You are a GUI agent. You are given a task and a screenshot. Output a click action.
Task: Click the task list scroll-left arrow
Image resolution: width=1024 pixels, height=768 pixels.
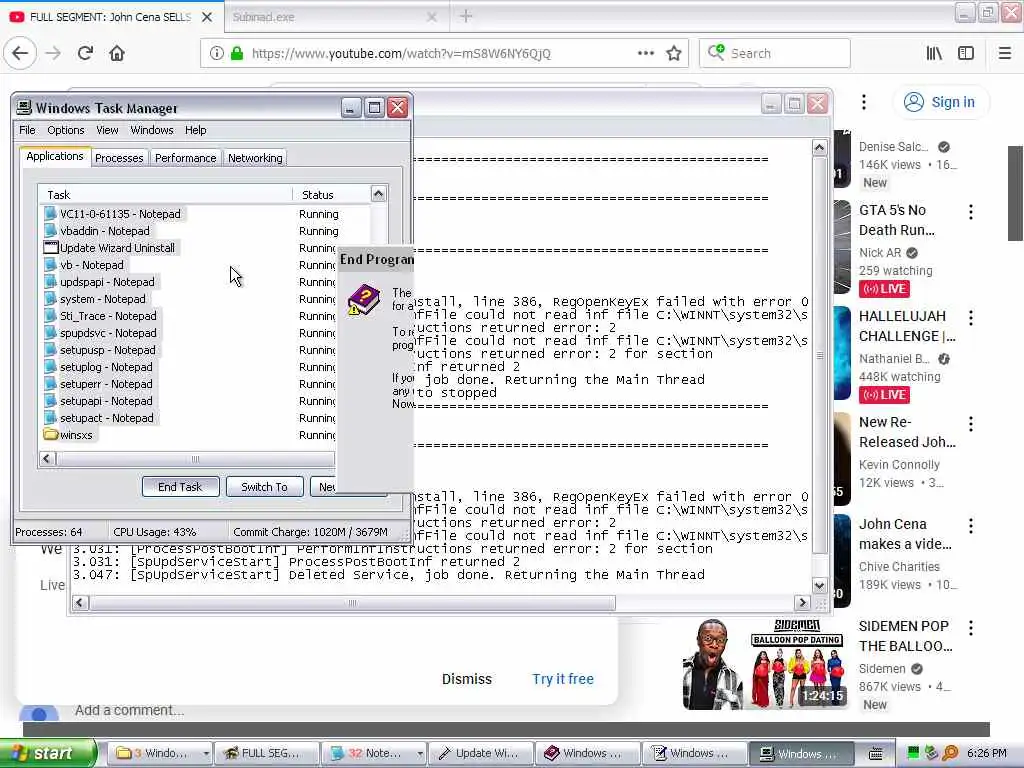(x=46, y=458)
